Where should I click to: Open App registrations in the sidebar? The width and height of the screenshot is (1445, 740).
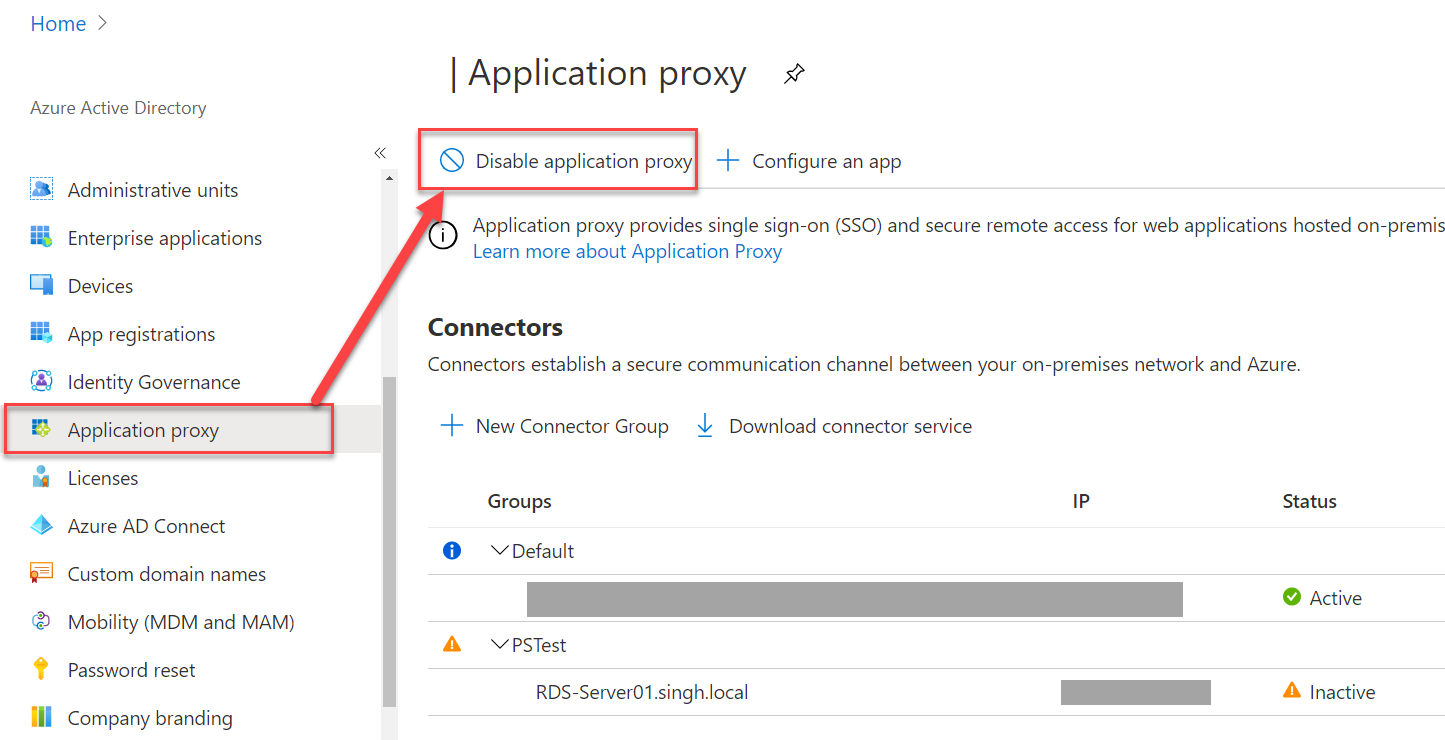[x=141, y=334]
